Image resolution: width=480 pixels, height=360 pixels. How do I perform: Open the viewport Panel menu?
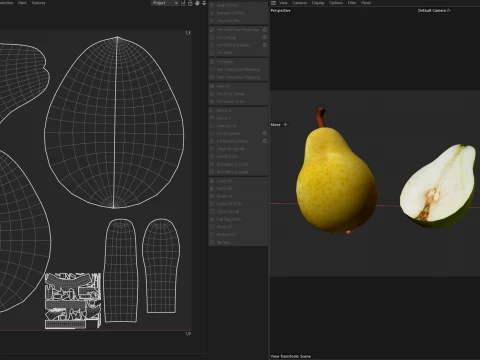pyautogui.click(x=366, y=3)
